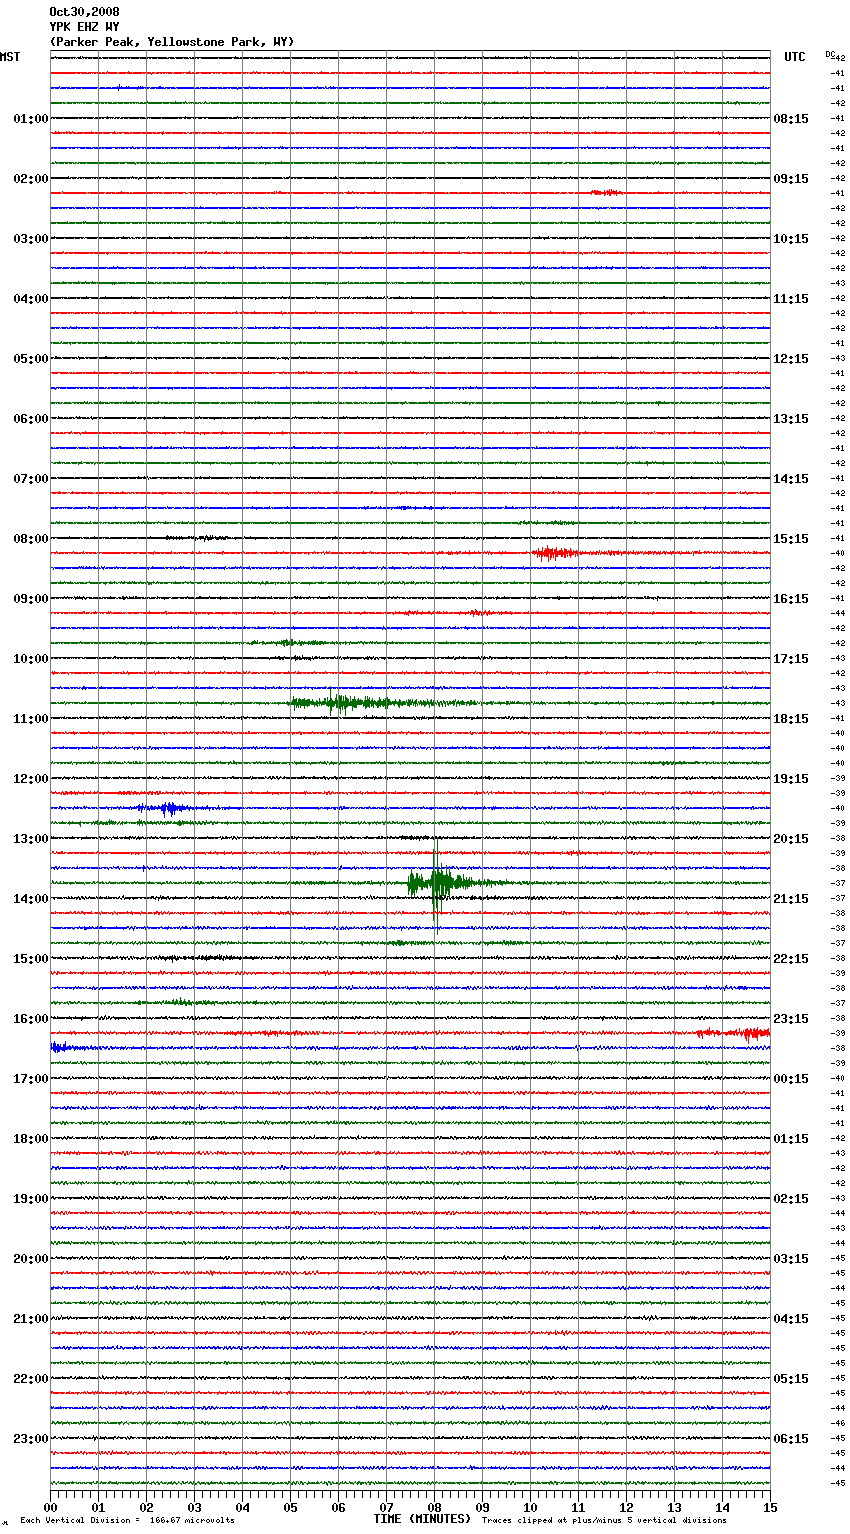Select the 19:15 UTC time label

pyautogui.click(x=791, y=779)
